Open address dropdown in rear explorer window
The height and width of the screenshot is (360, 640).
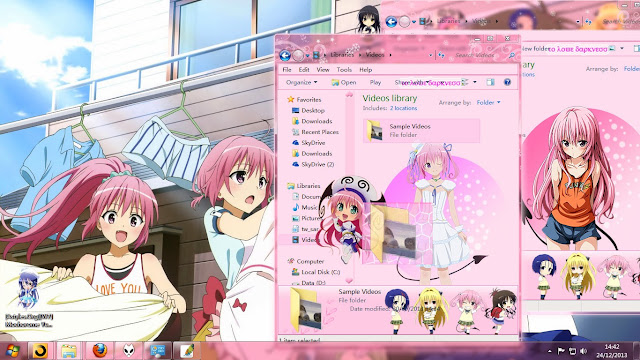pyautogui.click(x=578, y=22)
